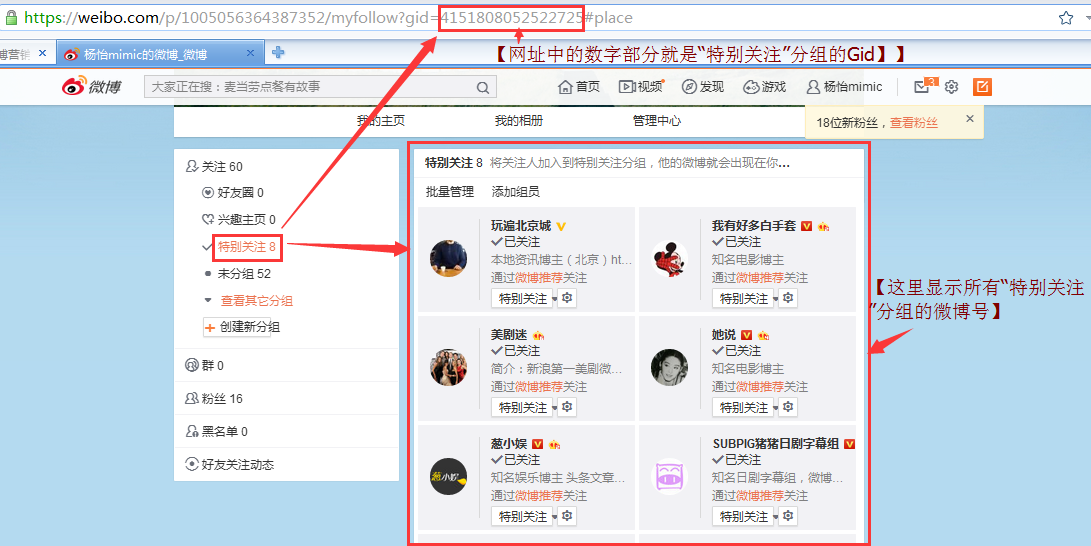The image size is (1091, 546).
Task: Select 特别关注 8 group
Action: click(x=247, y=246)
